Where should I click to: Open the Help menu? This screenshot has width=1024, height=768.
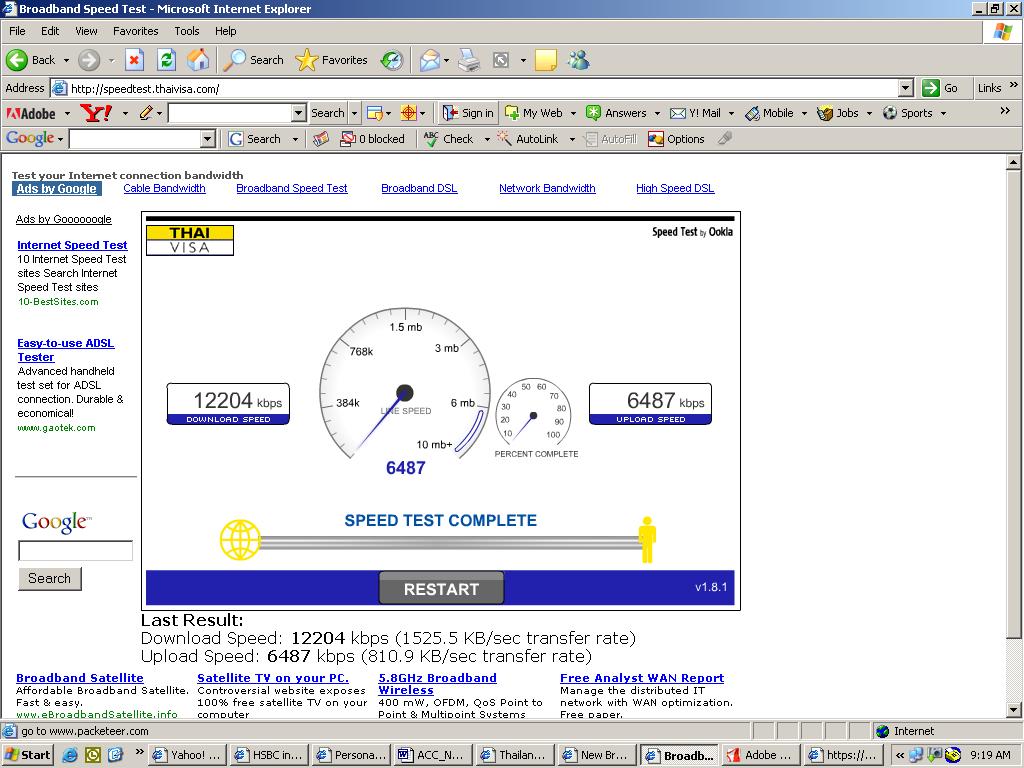click(225, 31)
